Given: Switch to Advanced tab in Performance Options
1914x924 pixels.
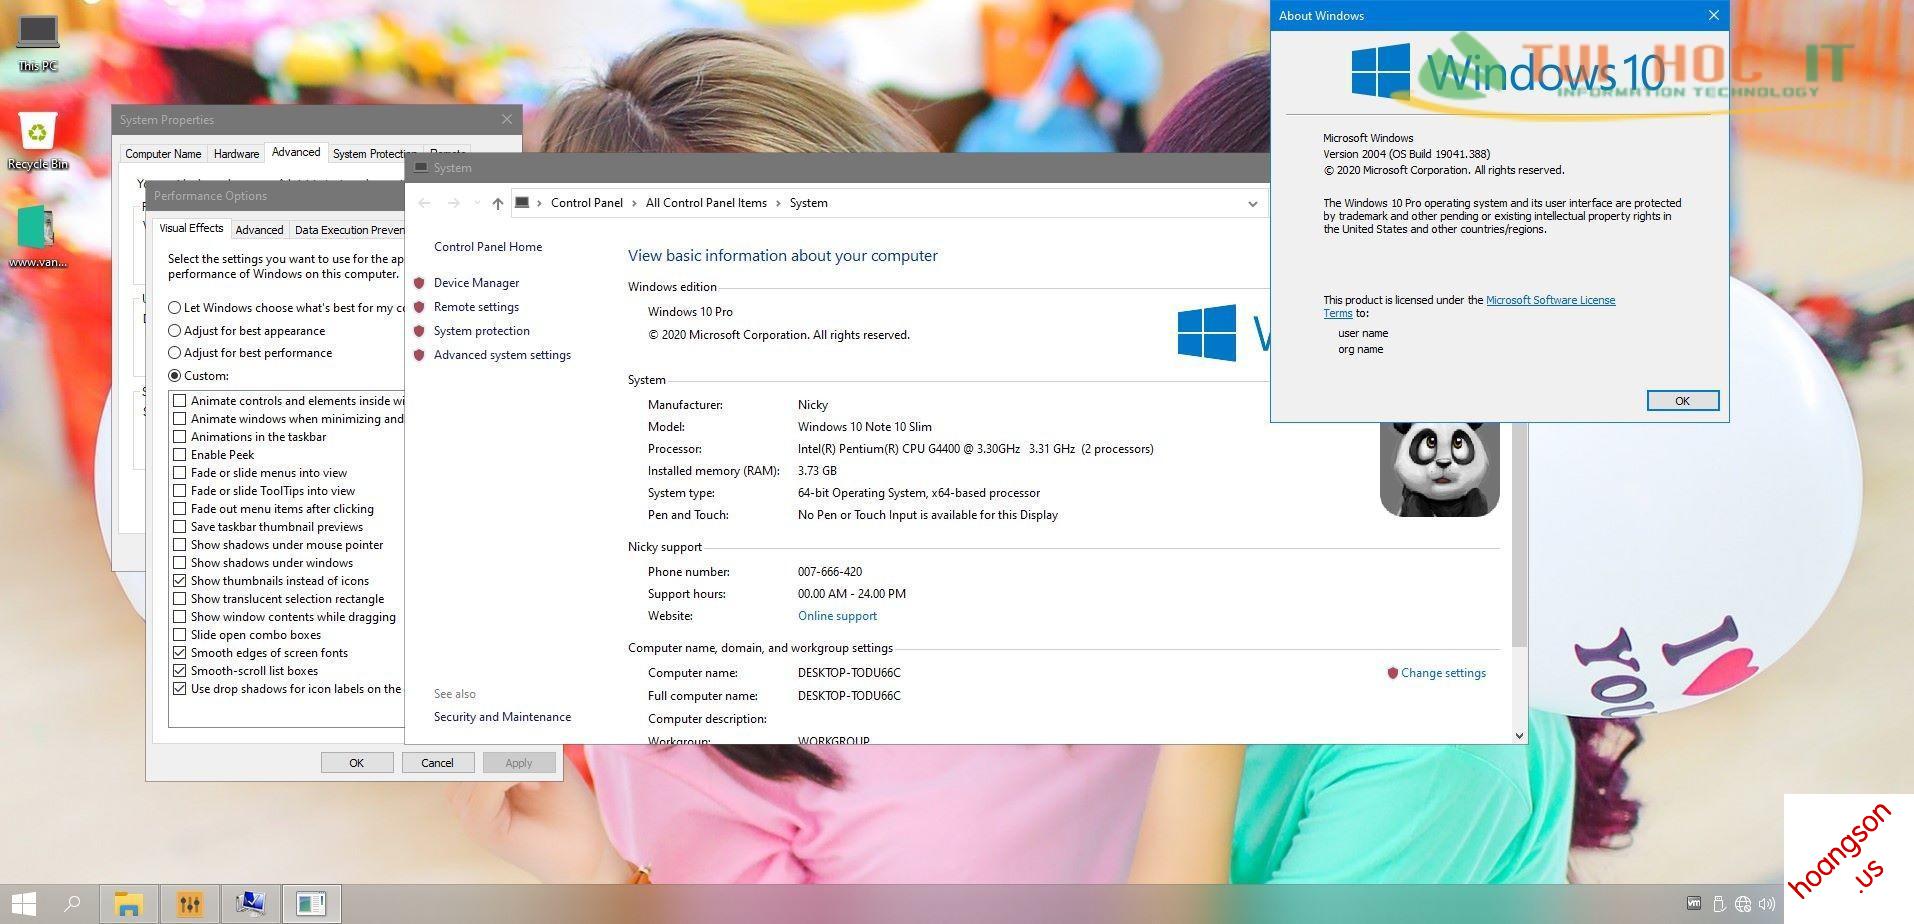Looking at the screenshot, I should click(x=259, y=230).
